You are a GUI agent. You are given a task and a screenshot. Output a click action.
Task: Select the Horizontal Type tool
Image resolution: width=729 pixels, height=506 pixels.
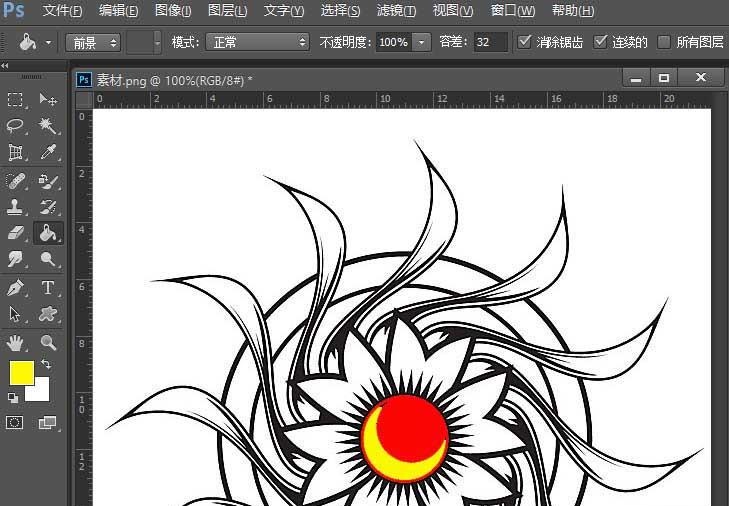48,288
